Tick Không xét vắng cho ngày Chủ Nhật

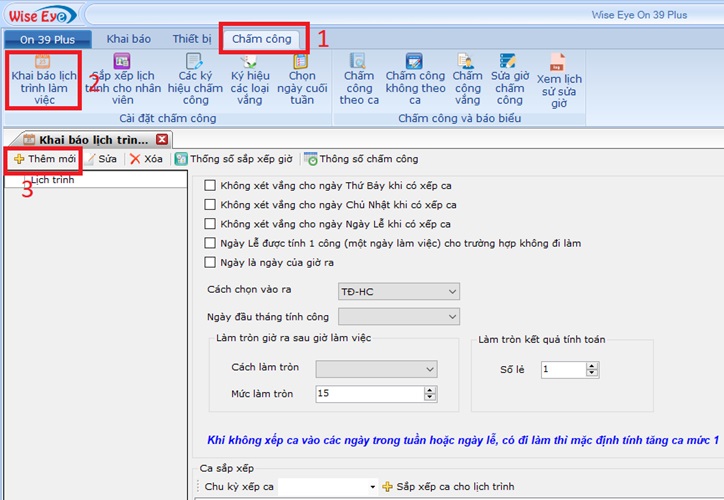coord(210,204)
